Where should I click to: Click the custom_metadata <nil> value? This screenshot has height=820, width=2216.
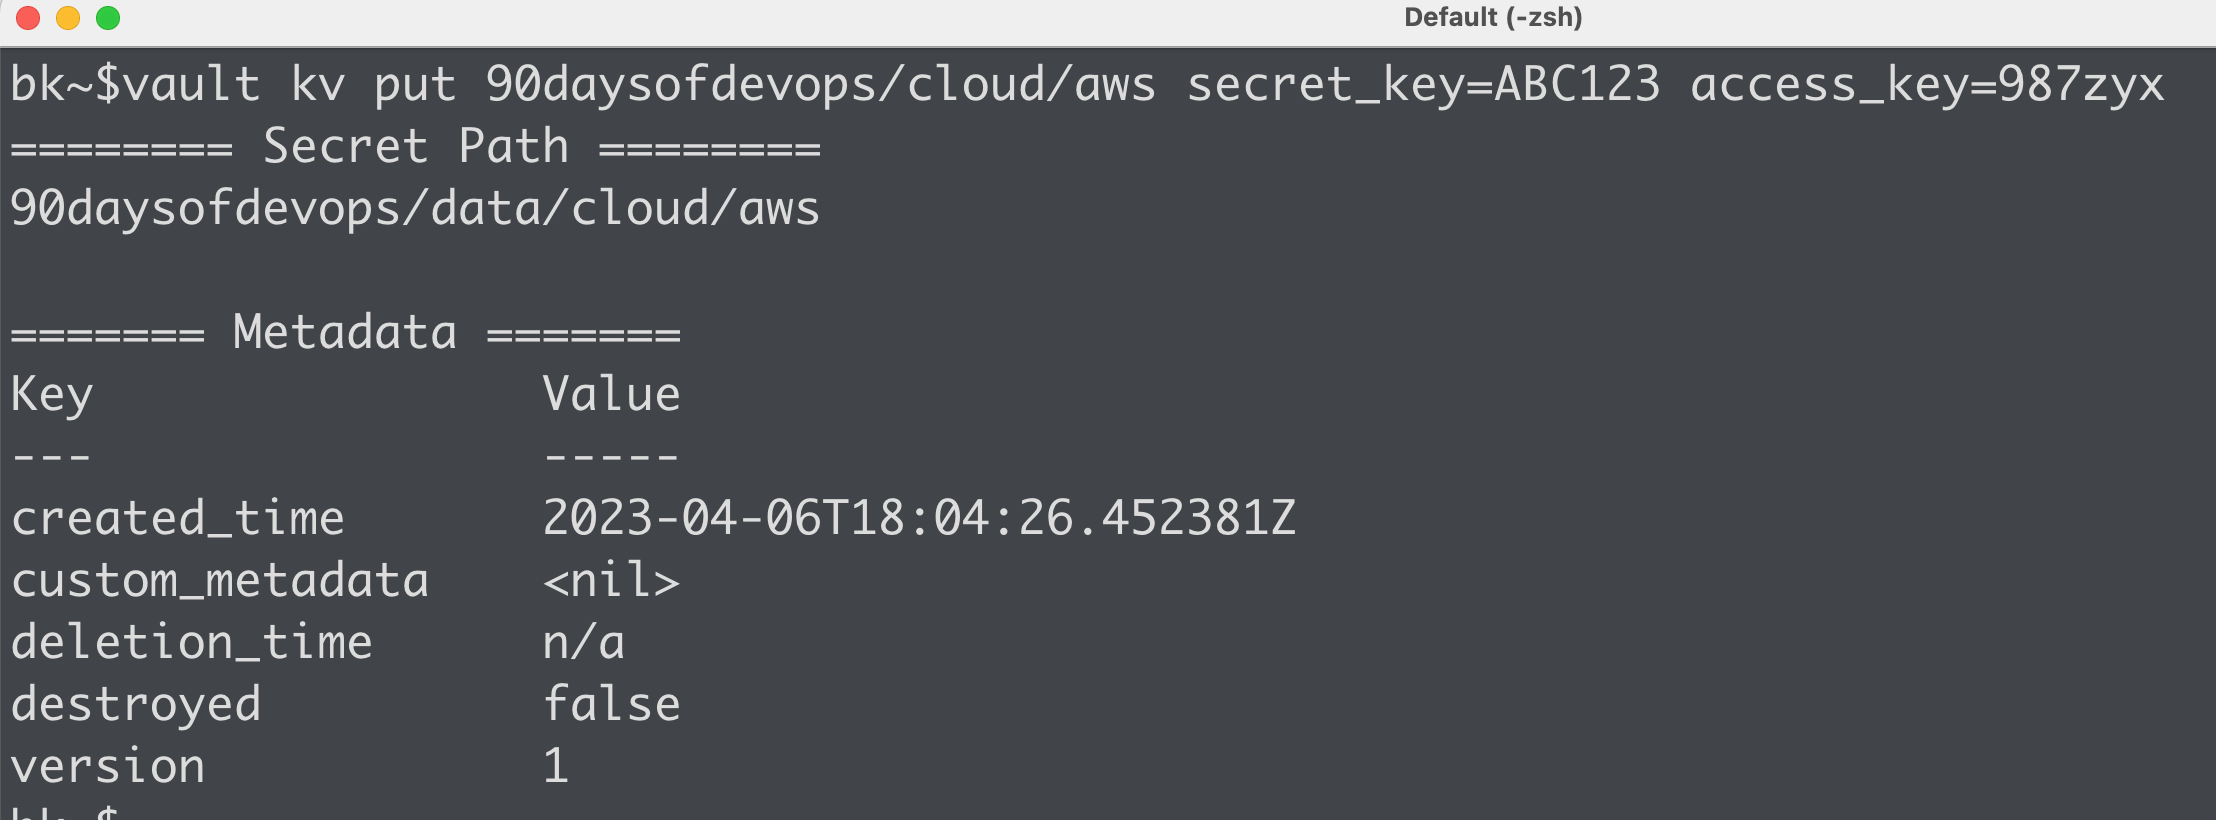pos(612,581)
